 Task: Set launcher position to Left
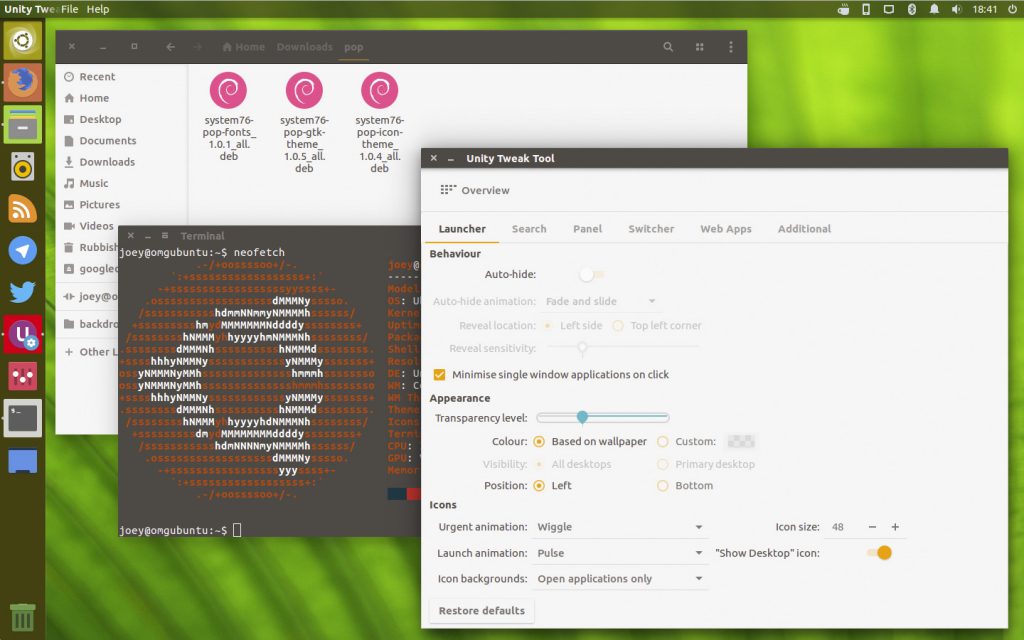[539, 486]
